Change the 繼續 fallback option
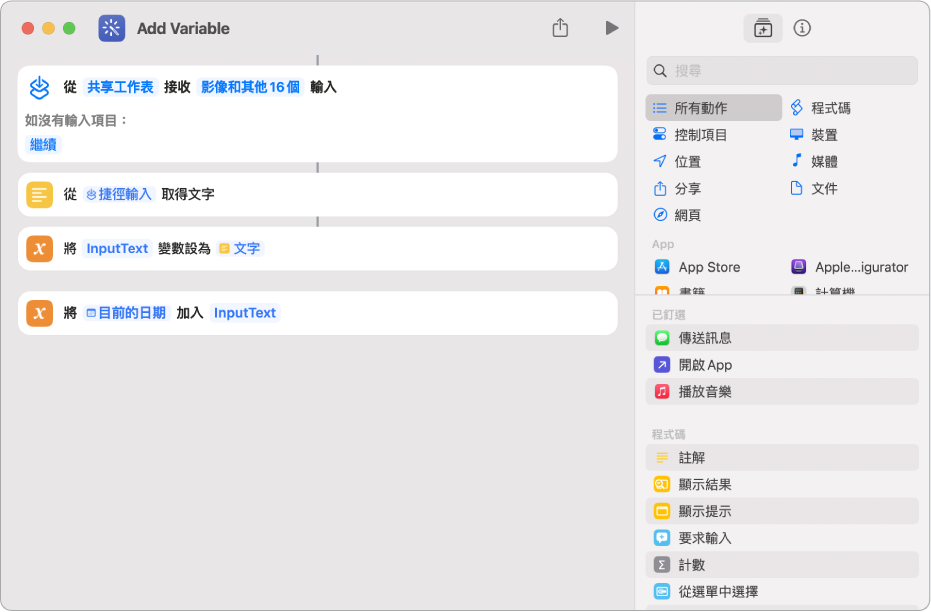Viewport: 931px width, 612px height. tap(44, 144)
